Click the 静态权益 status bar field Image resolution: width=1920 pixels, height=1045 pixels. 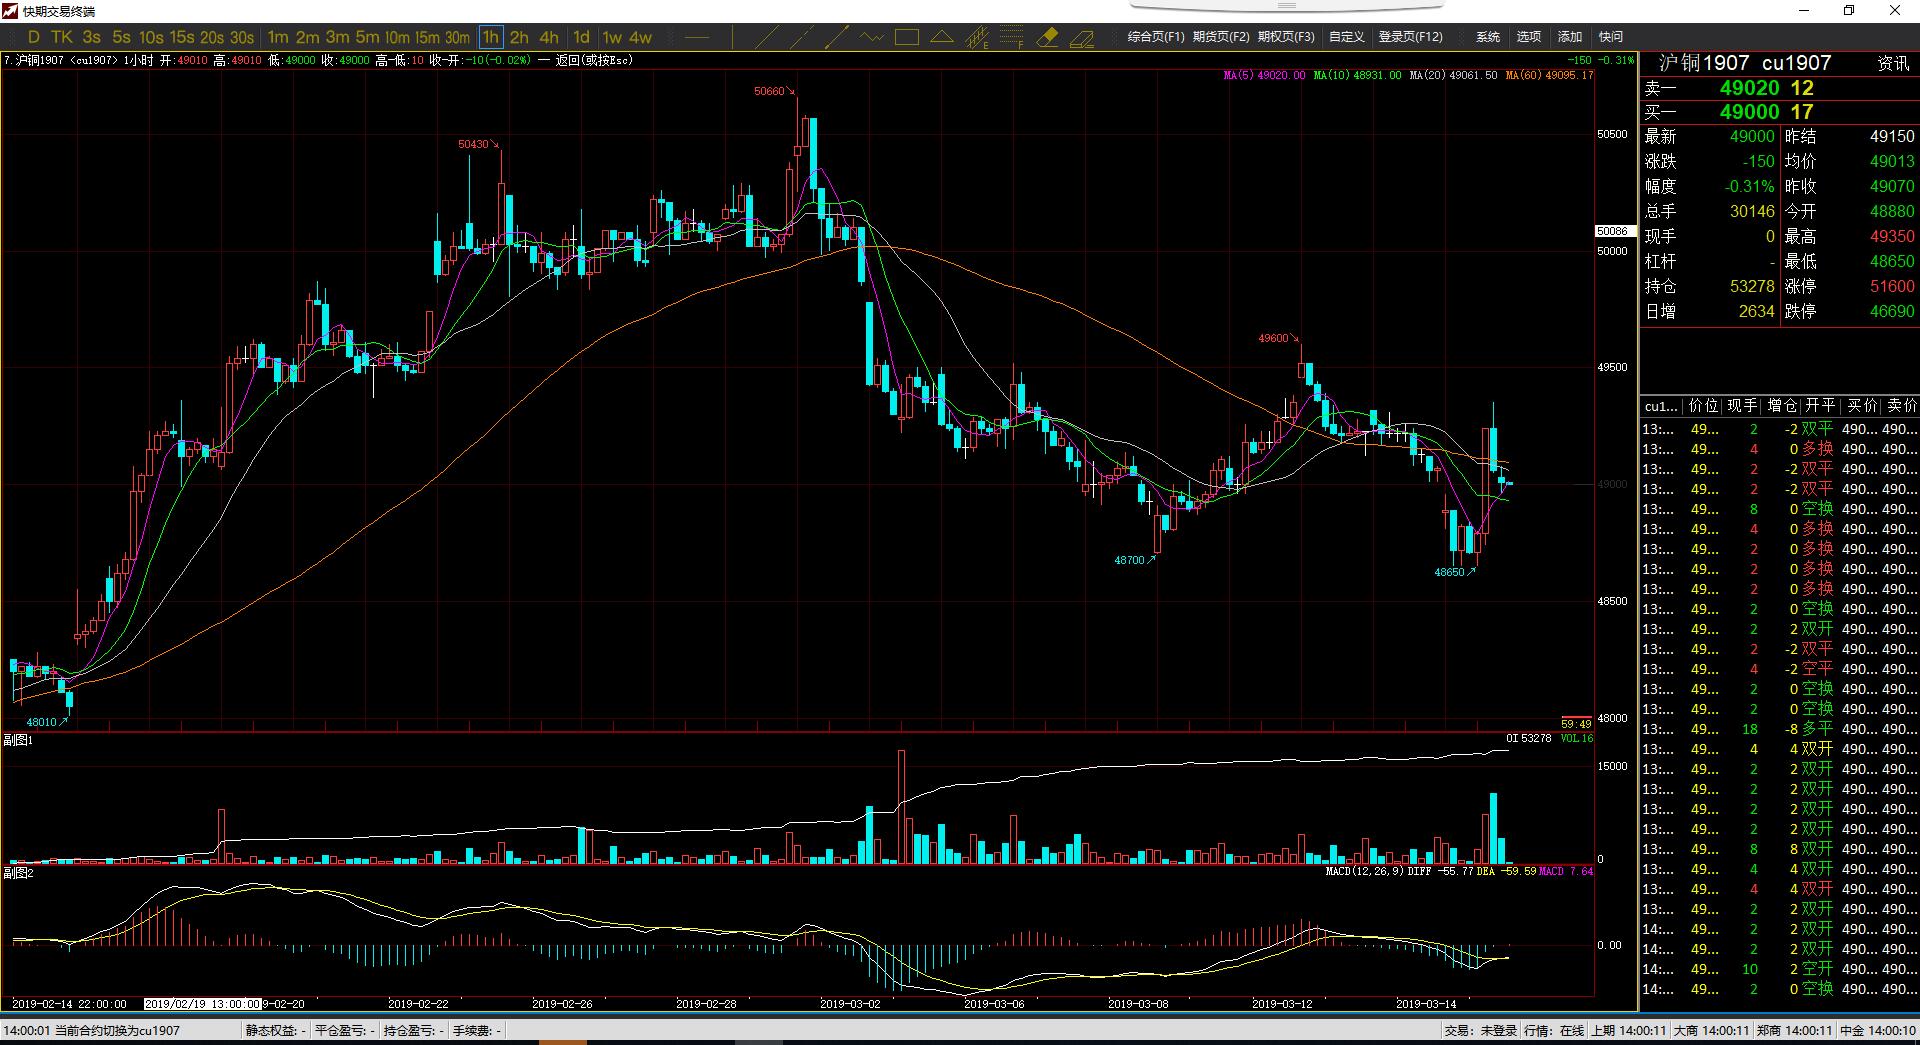276,1030
